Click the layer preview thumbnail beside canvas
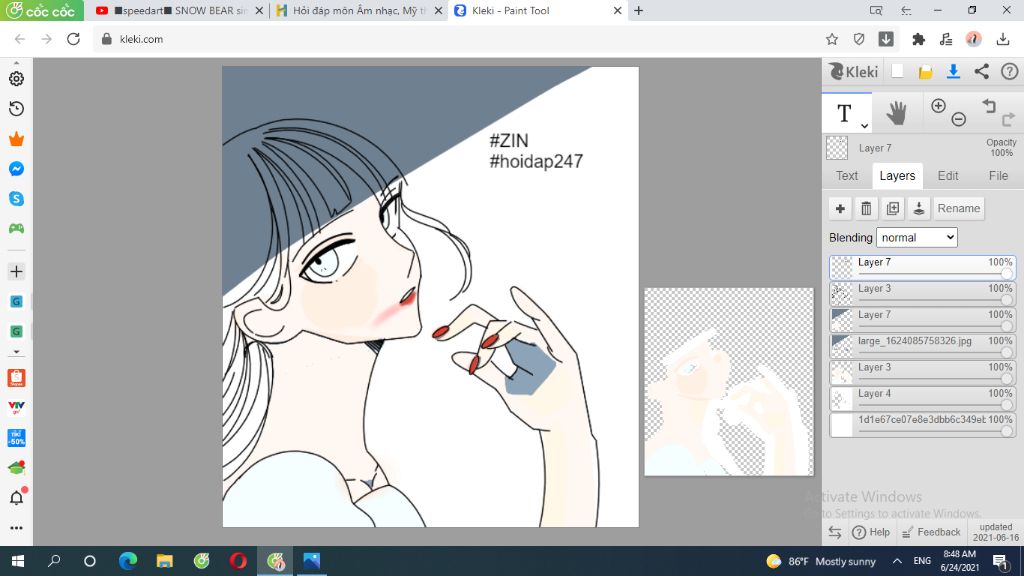This screenshot has width=1024, height=576. [729, 381]
